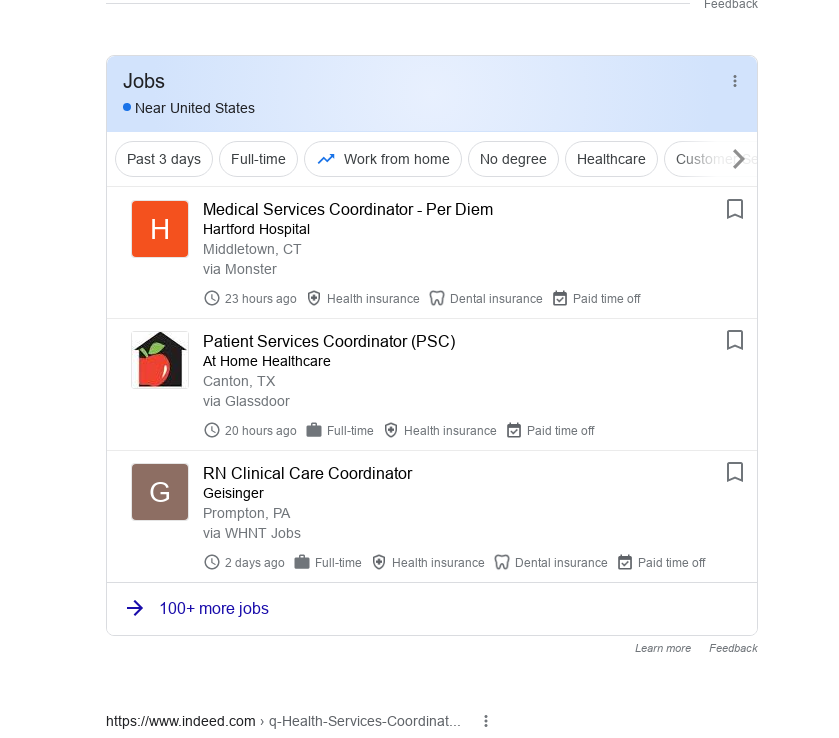Choose the No degree filter chip
839x738 pixels.
(x=513, y=159)
